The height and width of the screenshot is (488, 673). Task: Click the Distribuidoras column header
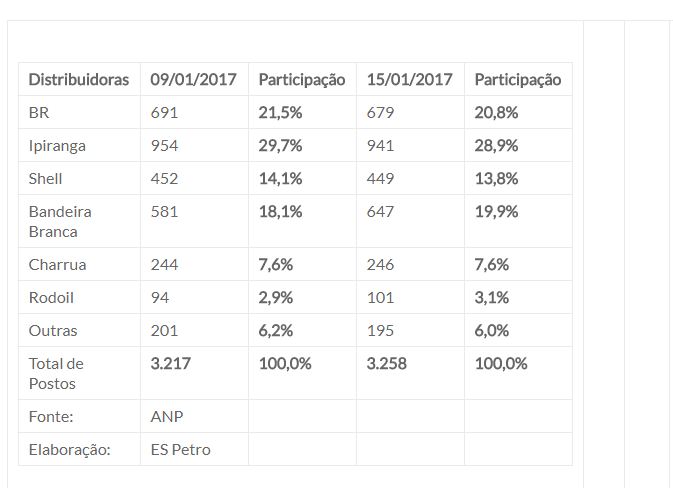[x=79, y=79]
